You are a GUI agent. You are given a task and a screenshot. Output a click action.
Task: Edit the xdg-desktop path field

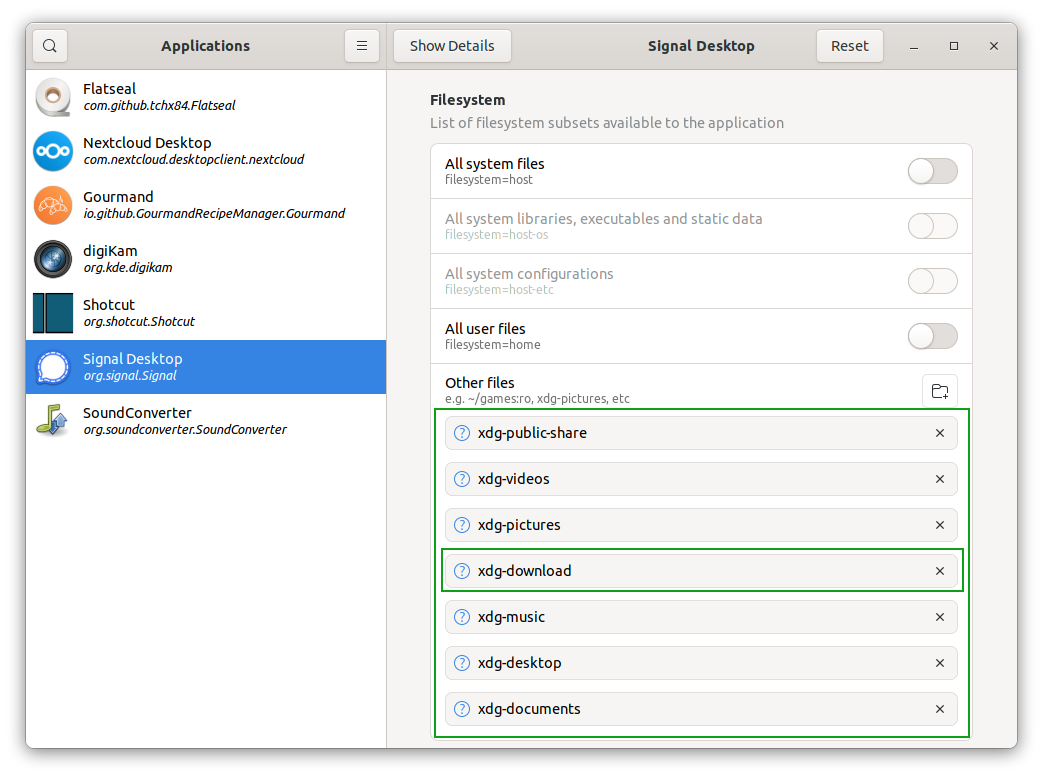701,663
